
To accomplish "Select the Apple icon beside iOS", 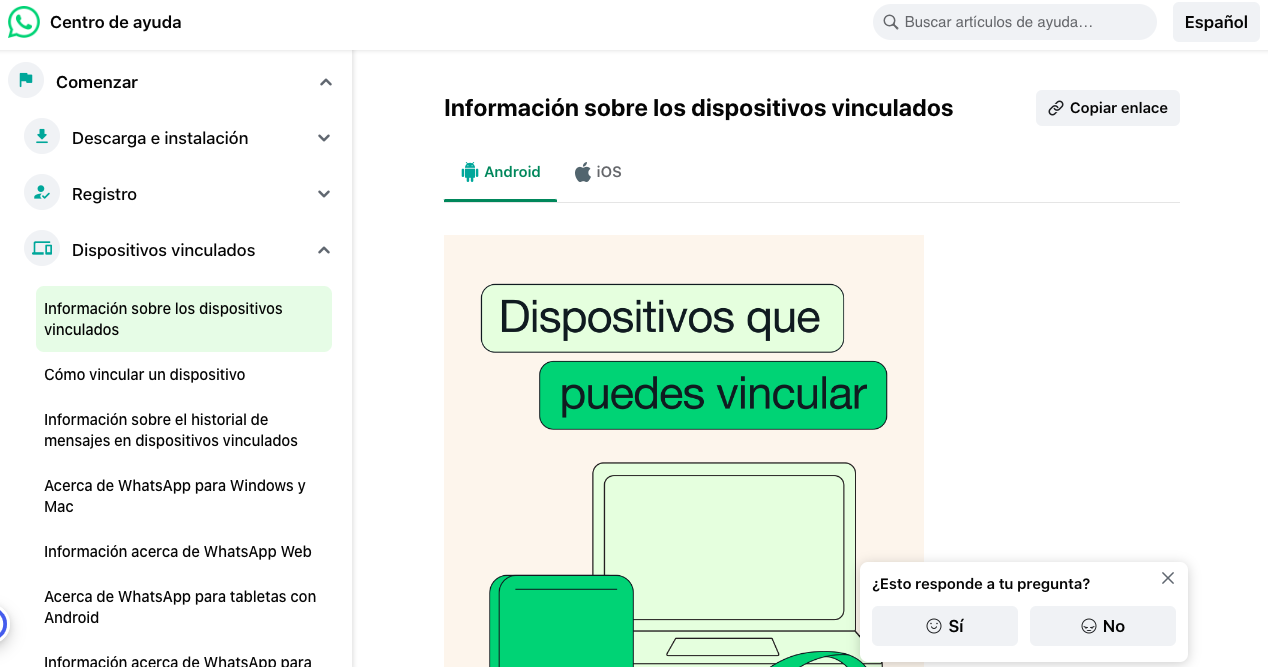I will pyautogui.click(x=581, y=171).
